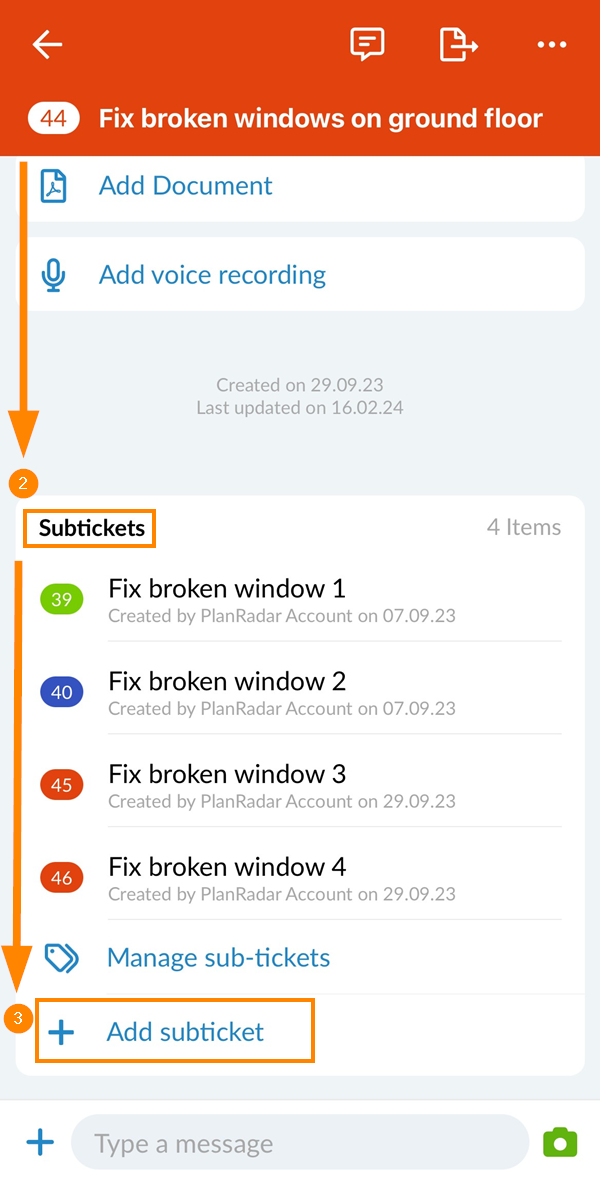Tap the green camera icon
This screenshot has height=1191, width=600.
tap(560, 1143)
